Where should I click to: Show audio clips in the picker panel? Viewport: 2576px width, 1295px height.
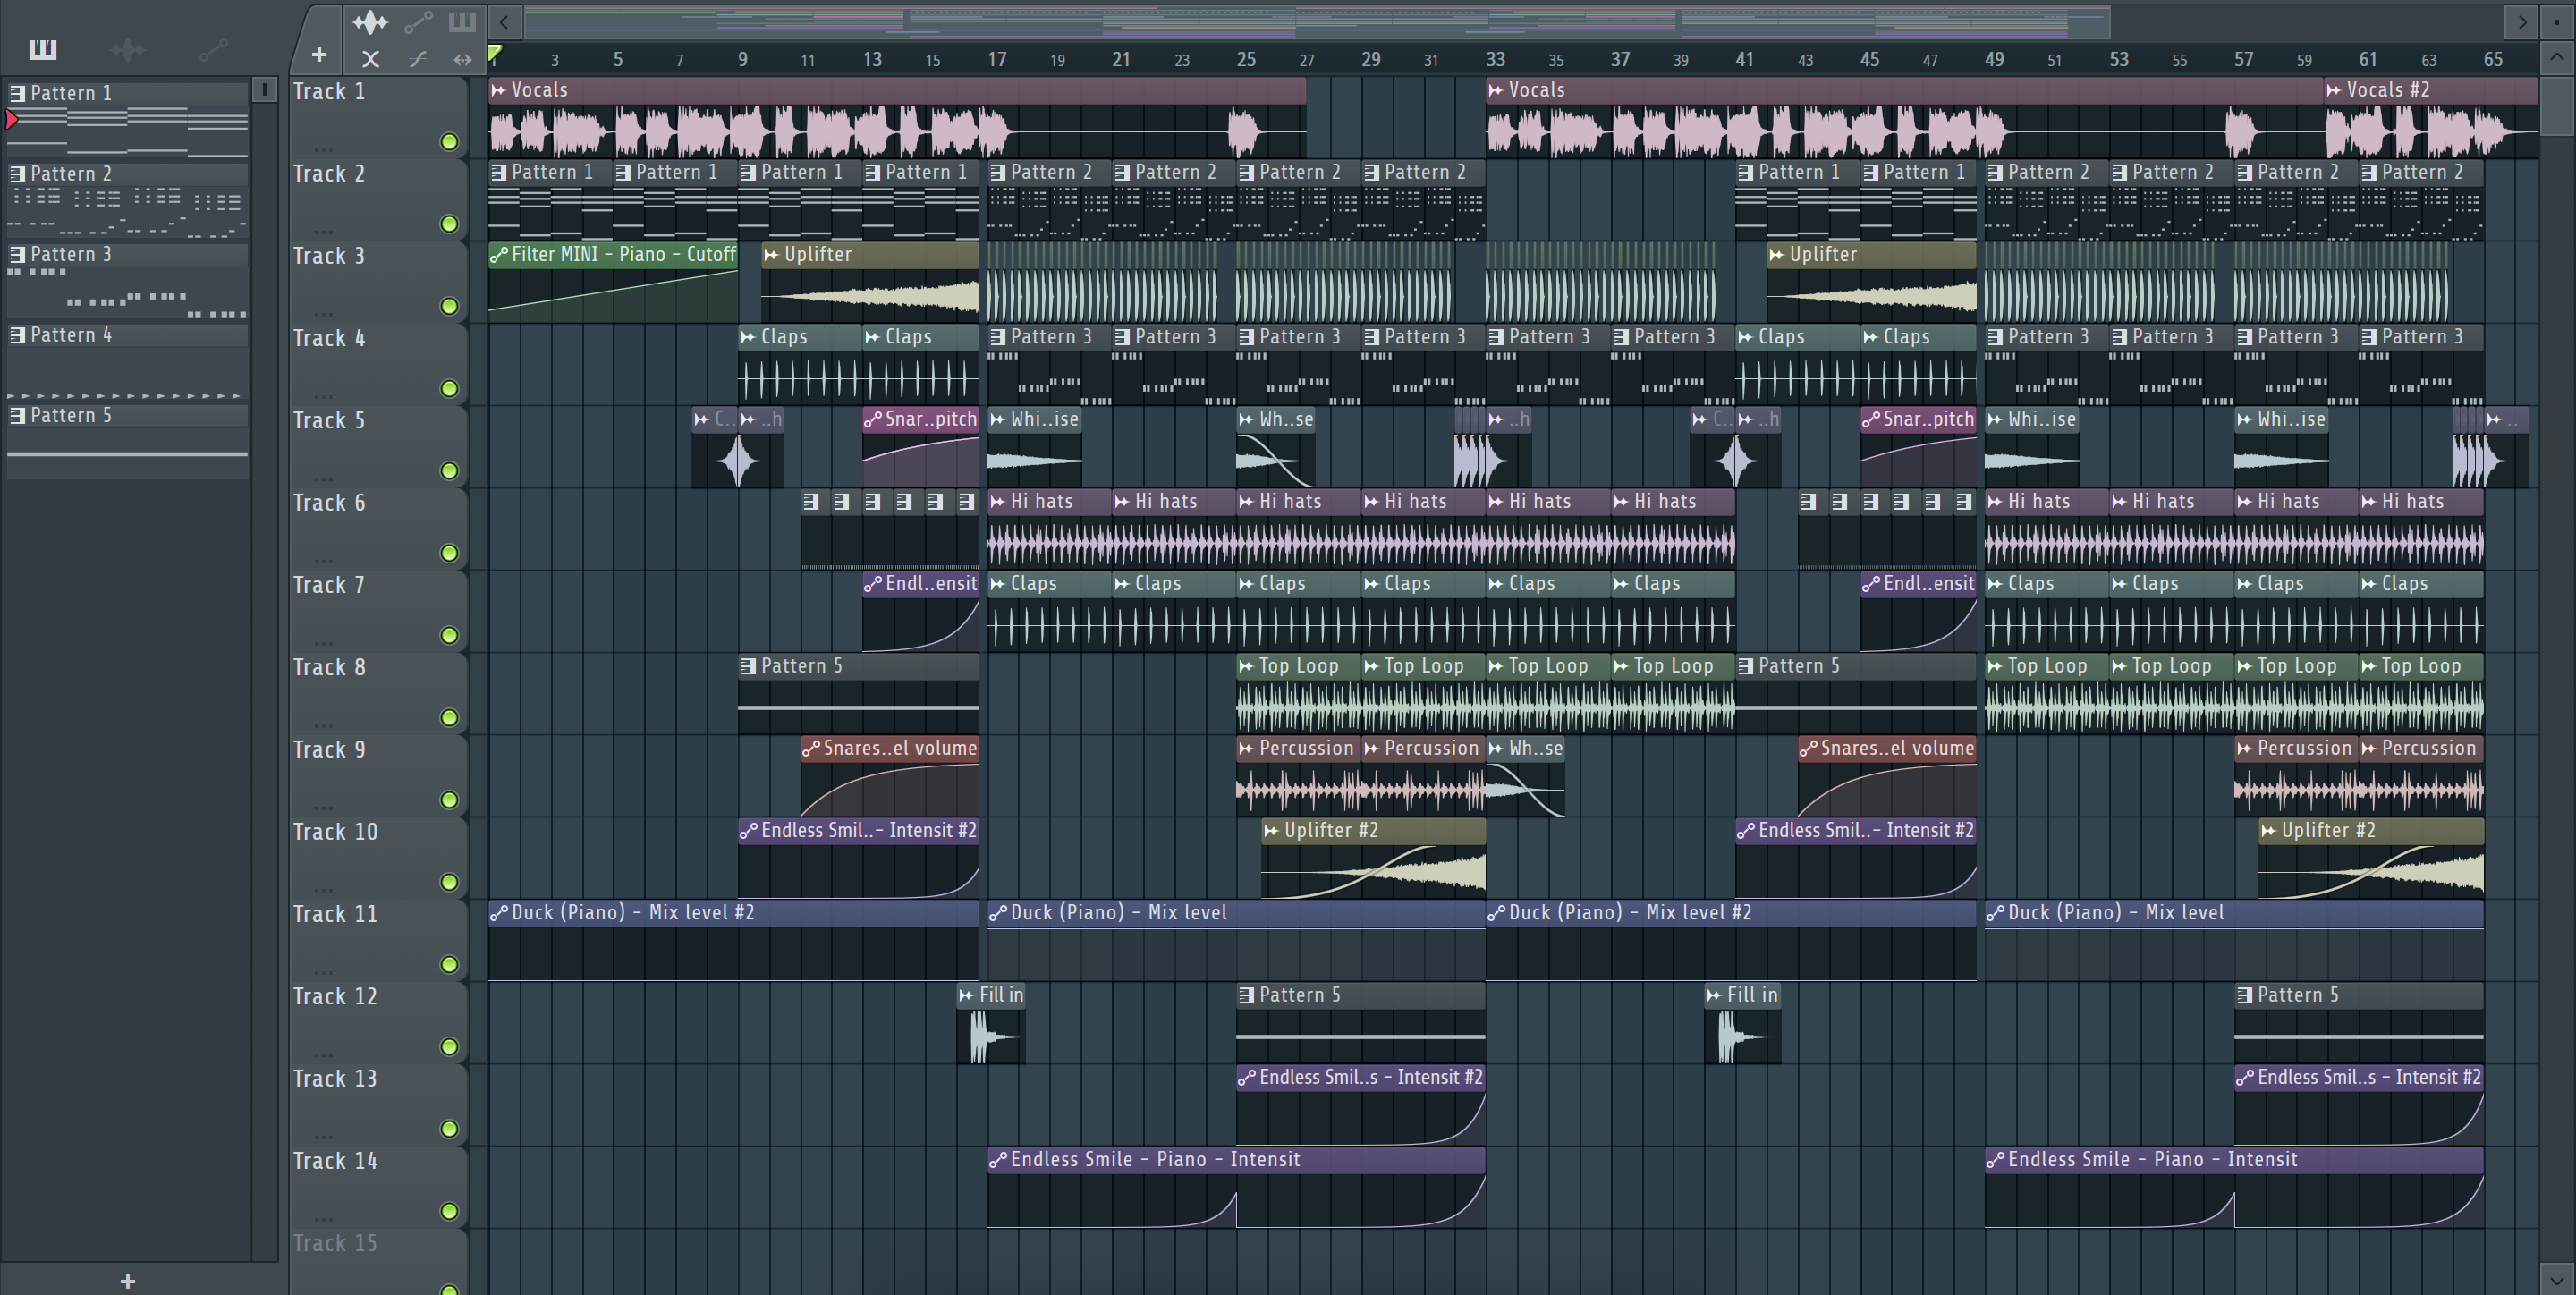tap(128, 49)
